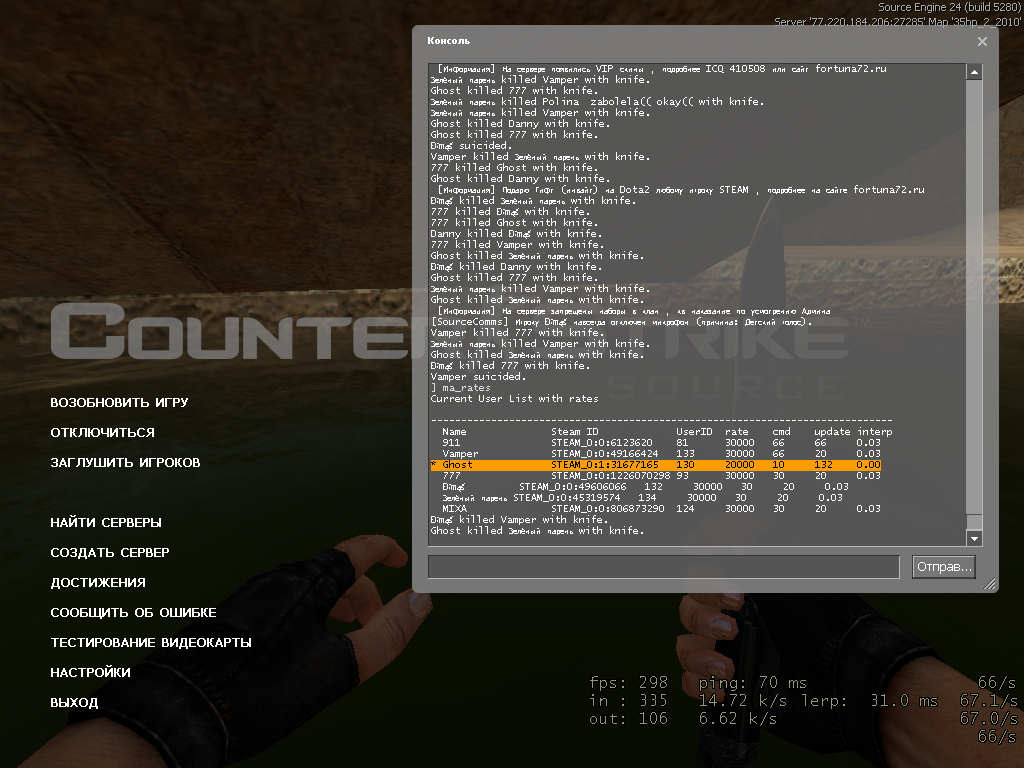Click the '[SourceComms]' console line
The height and width of the screenshot is (768, 1024).
point(622,322)
